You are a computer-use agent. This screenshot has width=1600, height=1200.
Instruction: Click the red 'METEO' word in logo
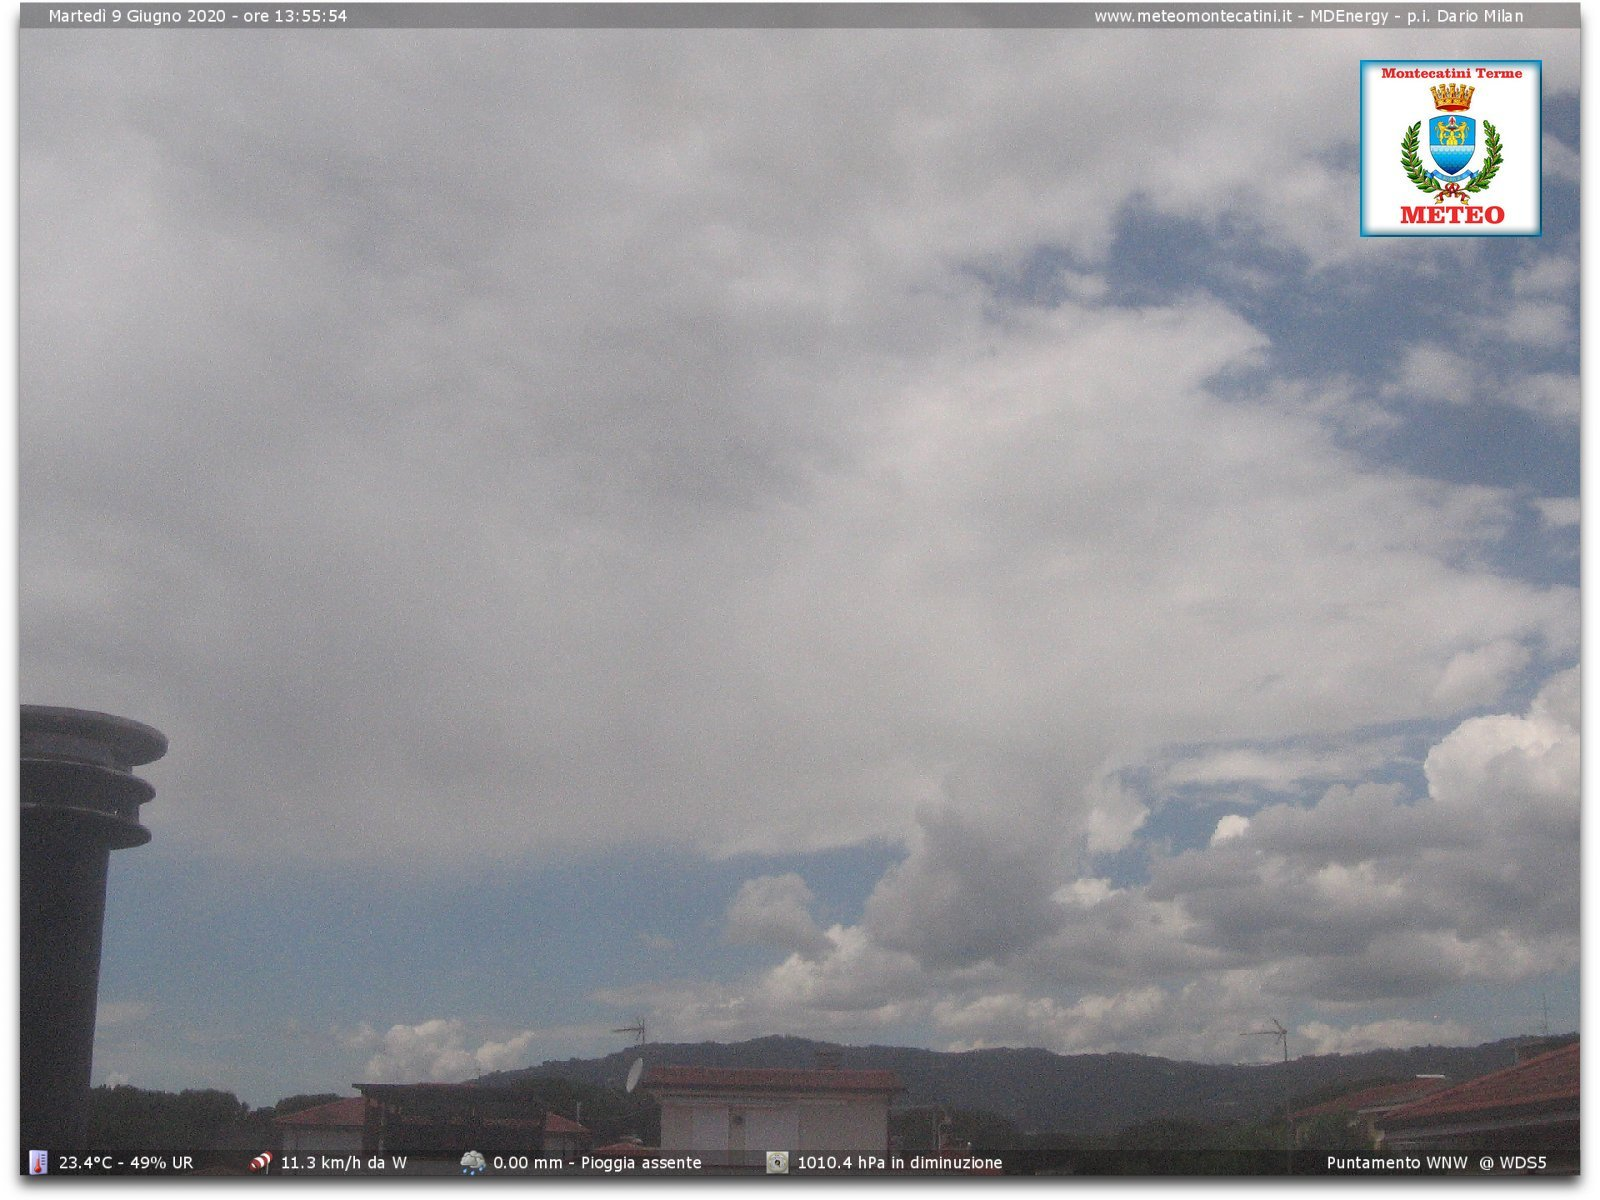(1452, 215)
